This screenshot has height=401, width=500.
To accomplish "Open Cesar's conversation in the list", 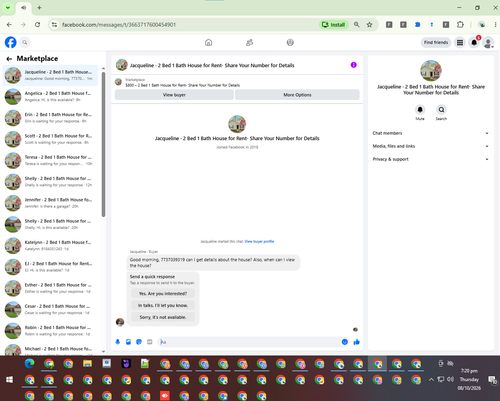I will 50,310.
